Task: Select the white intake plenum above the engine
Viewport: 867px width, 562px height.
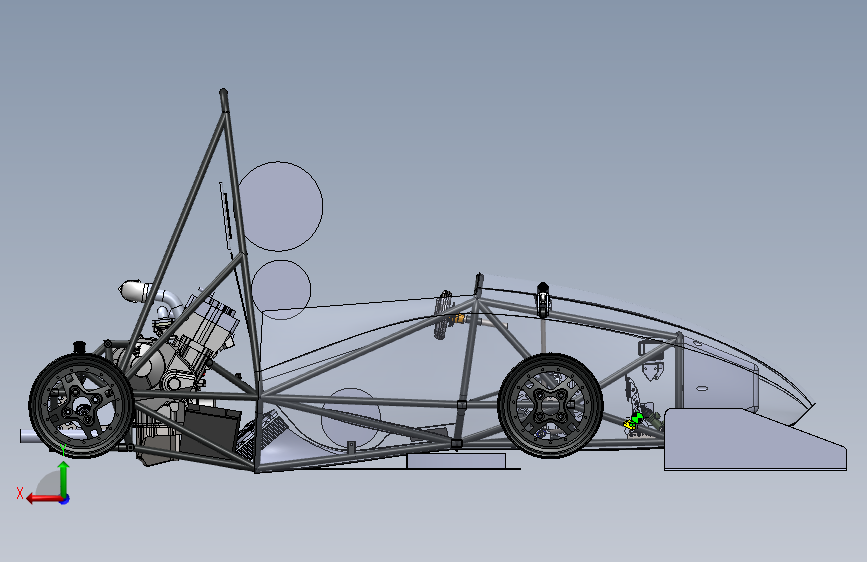Action: (x=135, y=292)
